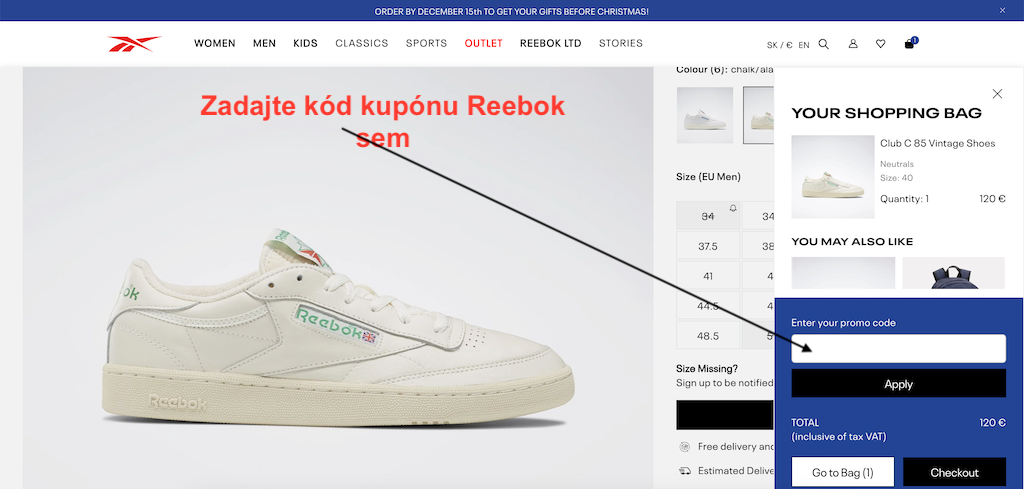Select size 37.5
The height and width of the screenshot is (489, 1024).
(x=708, y=246)
